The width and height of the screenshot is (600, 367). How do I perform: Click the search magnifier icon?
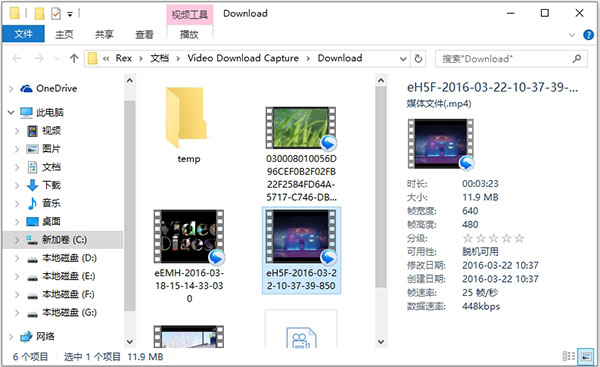point(577,59)
